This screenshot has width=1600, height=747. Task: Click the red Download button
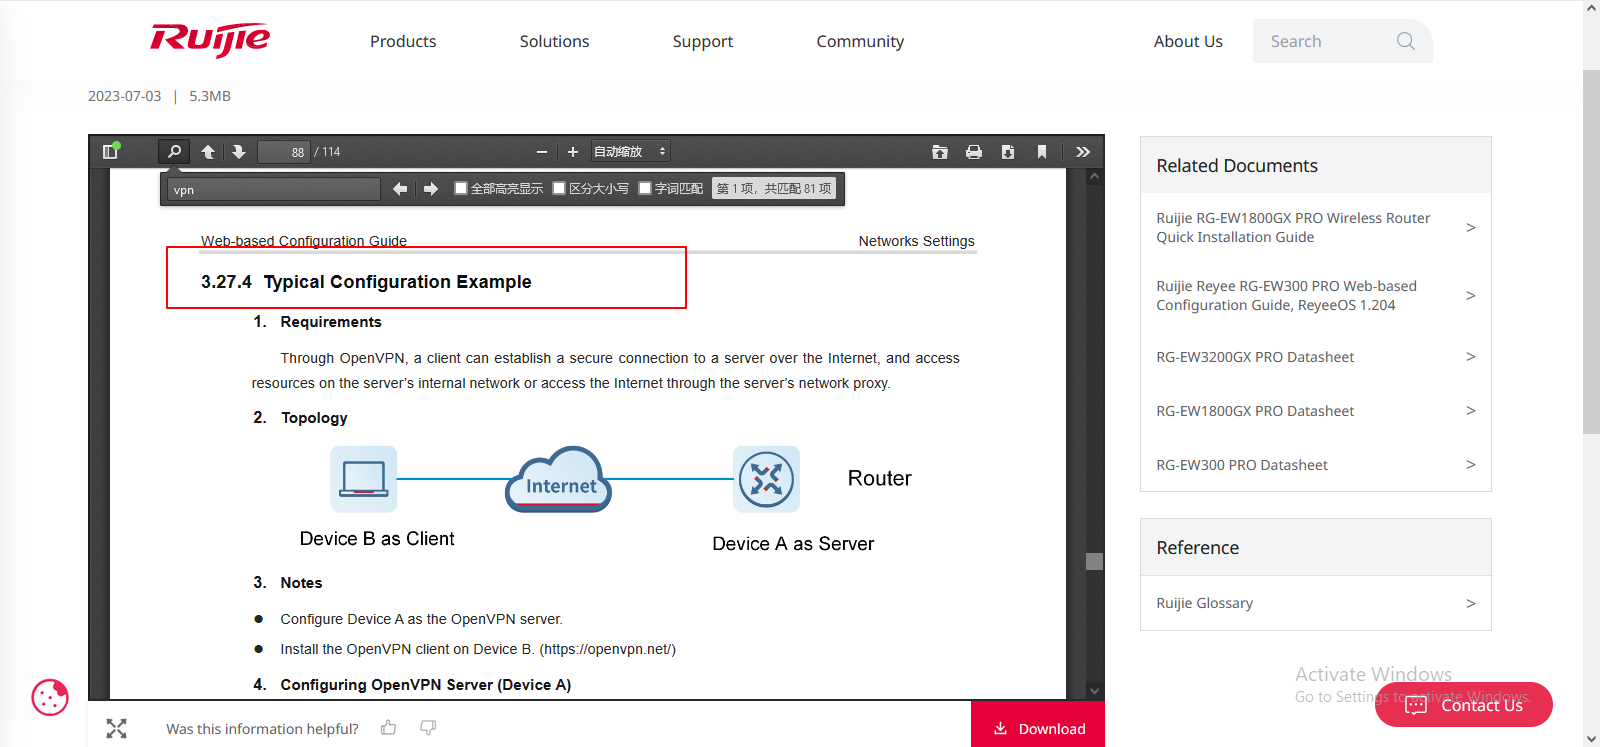1038,725
